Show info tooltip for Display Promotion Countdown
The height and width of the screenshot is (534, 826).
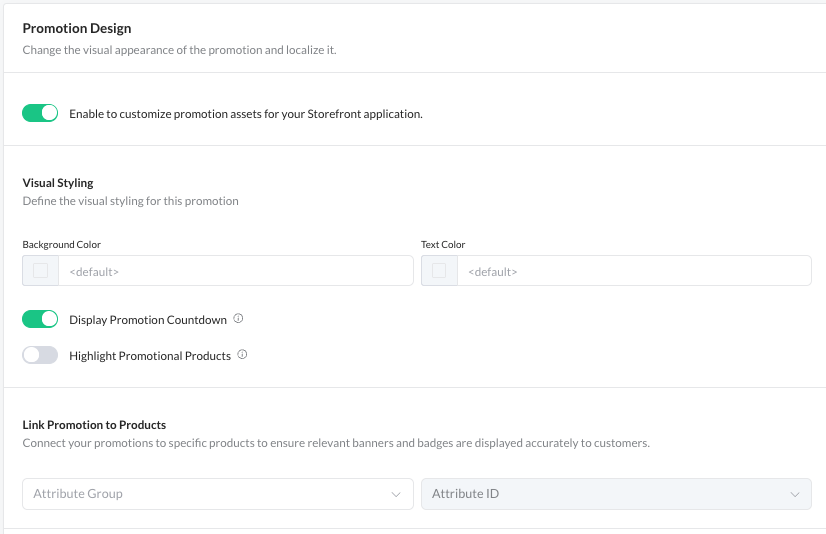[238, 319]
